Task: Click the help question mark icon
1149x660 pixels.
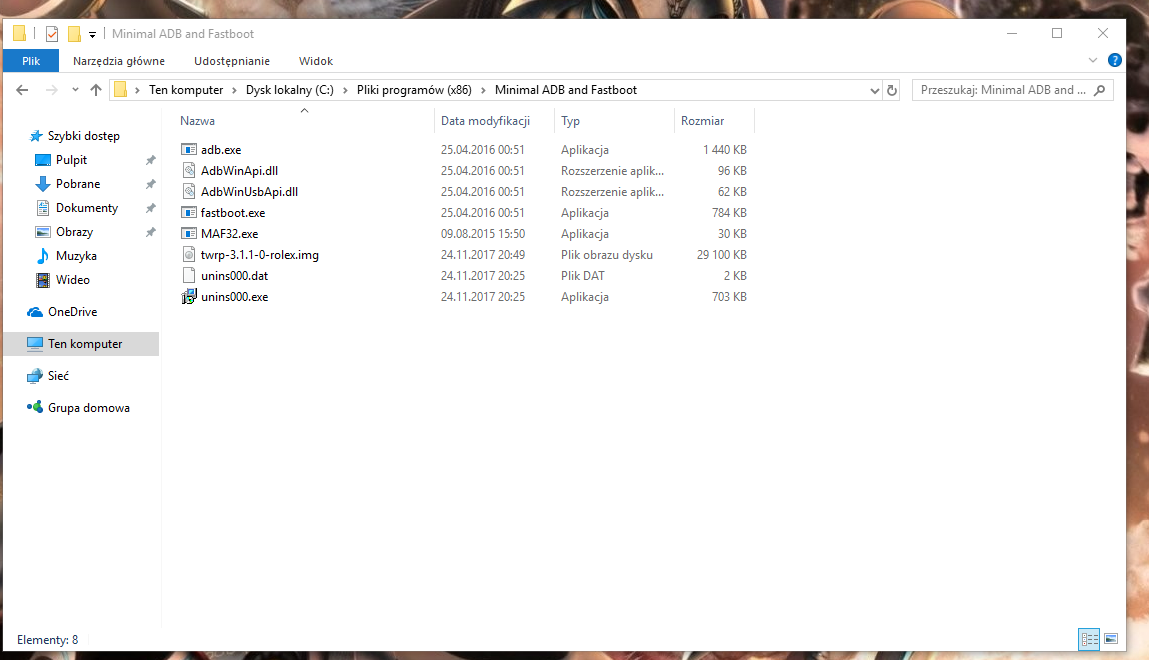Action: click(x=1115, y=61)
